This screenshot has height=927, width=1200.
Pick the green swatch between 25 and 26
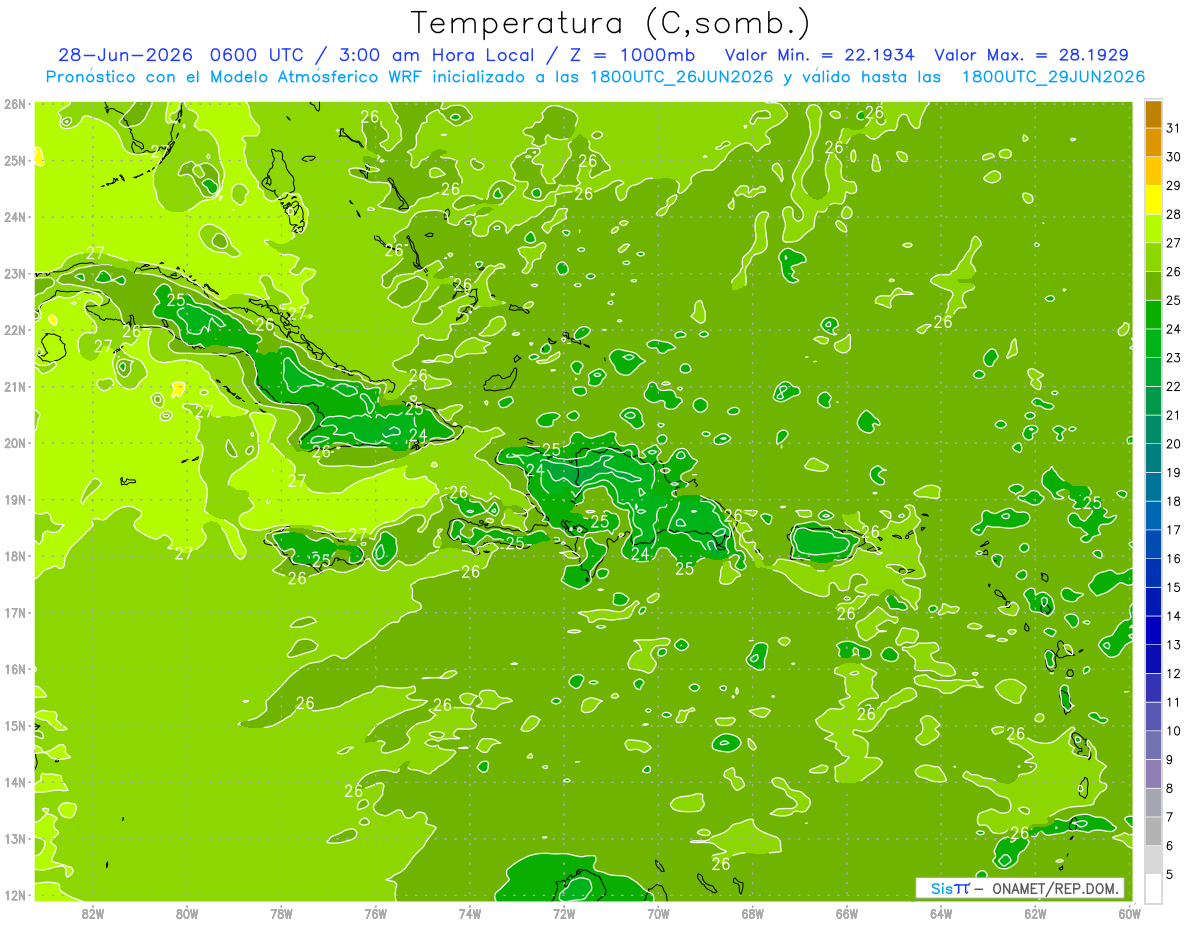coord(1153,286)
